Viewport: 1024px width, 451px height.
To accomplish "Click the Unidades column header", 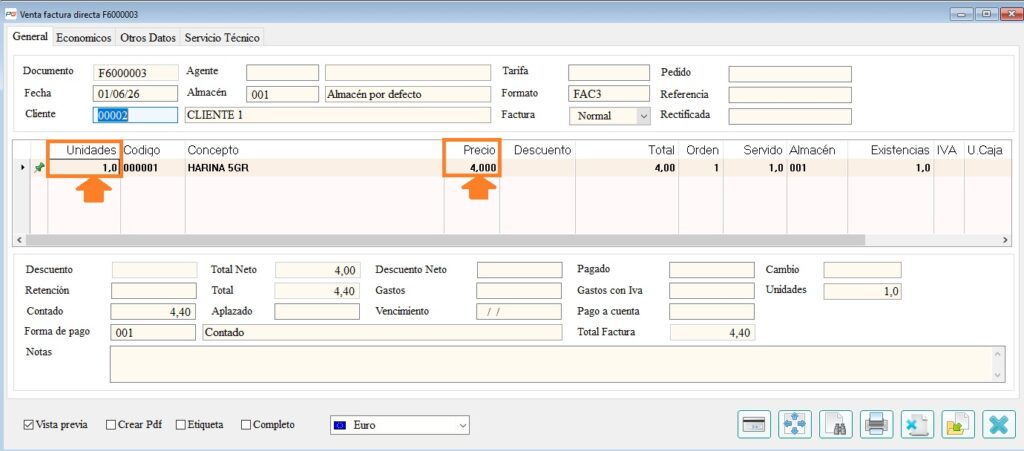I will click(84, 150).
